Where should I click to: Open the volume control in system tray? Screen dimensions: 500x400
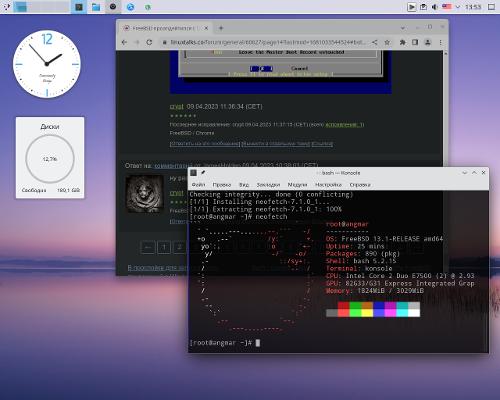pos(435,7)
